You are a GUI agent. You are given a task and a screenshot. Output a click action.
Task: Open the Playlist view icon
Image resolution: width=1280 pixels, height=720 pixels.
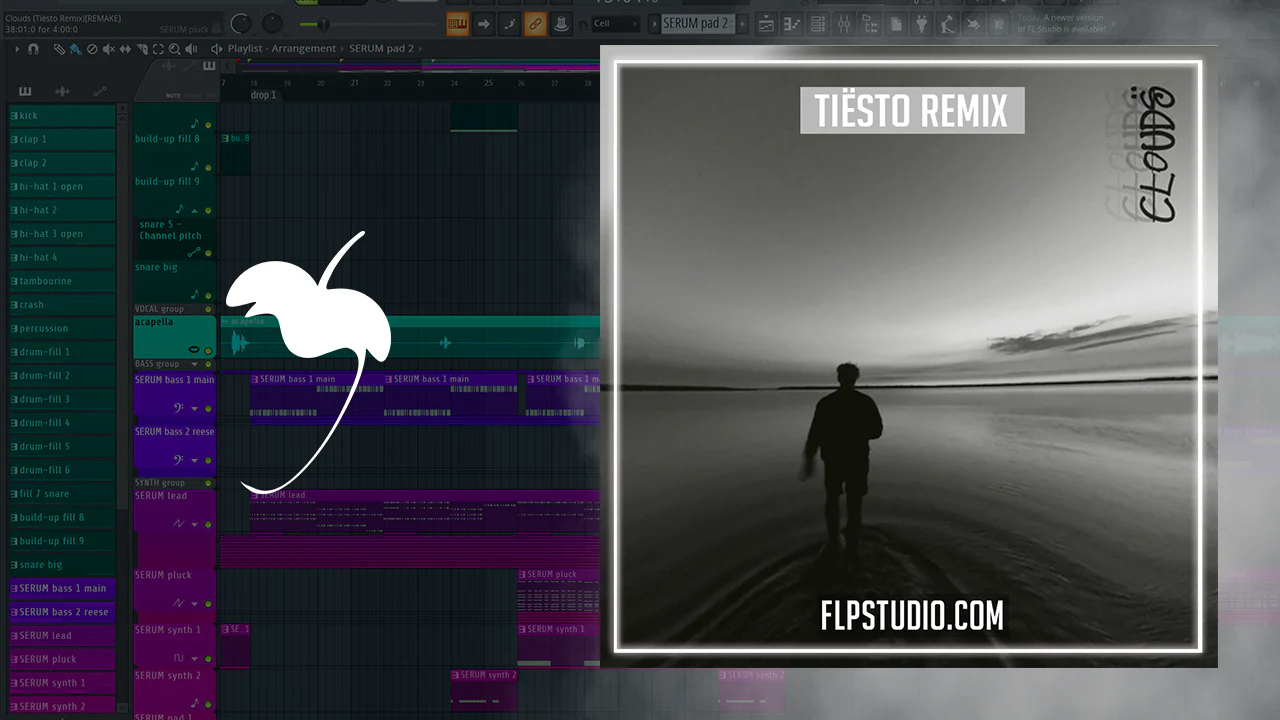[767, 23]
